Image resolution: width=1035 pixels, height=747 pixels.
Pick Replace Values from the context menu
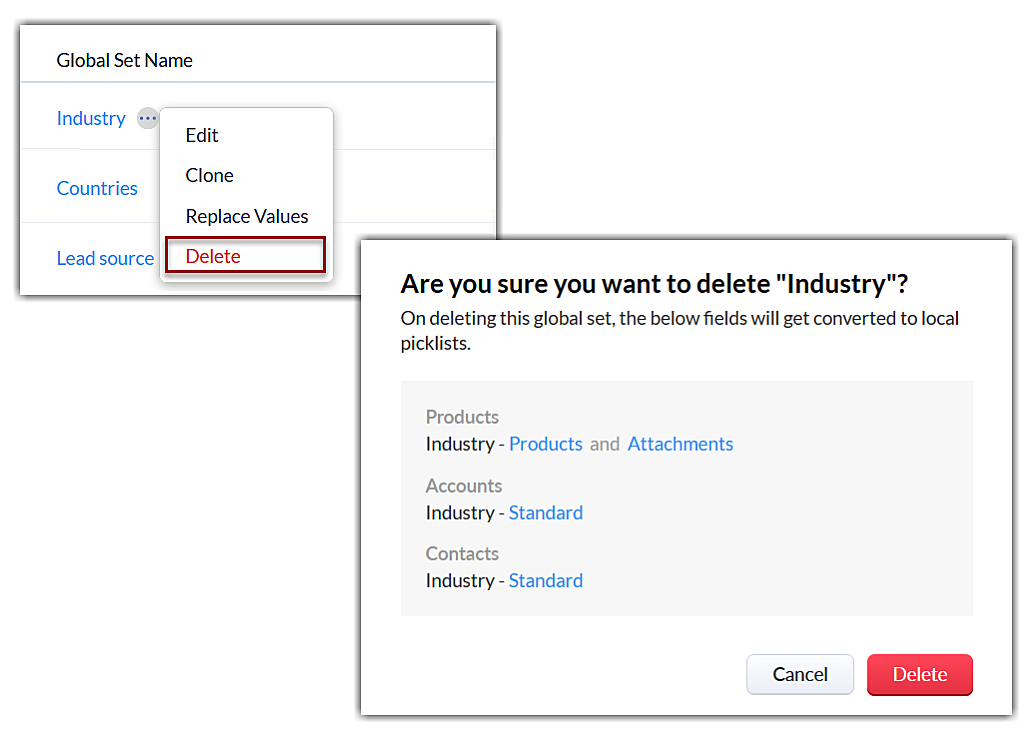(247, 216)
